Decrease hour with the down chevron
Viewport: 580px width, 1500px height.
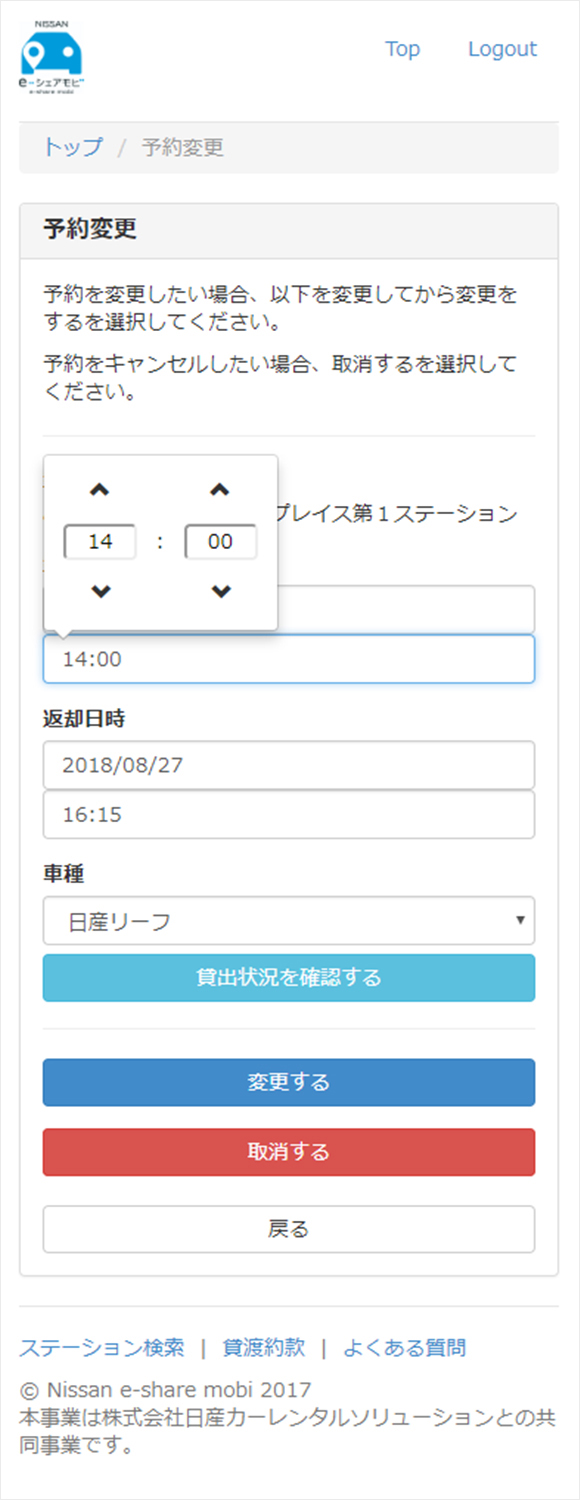pyautogui.click(x=100, y=591)
